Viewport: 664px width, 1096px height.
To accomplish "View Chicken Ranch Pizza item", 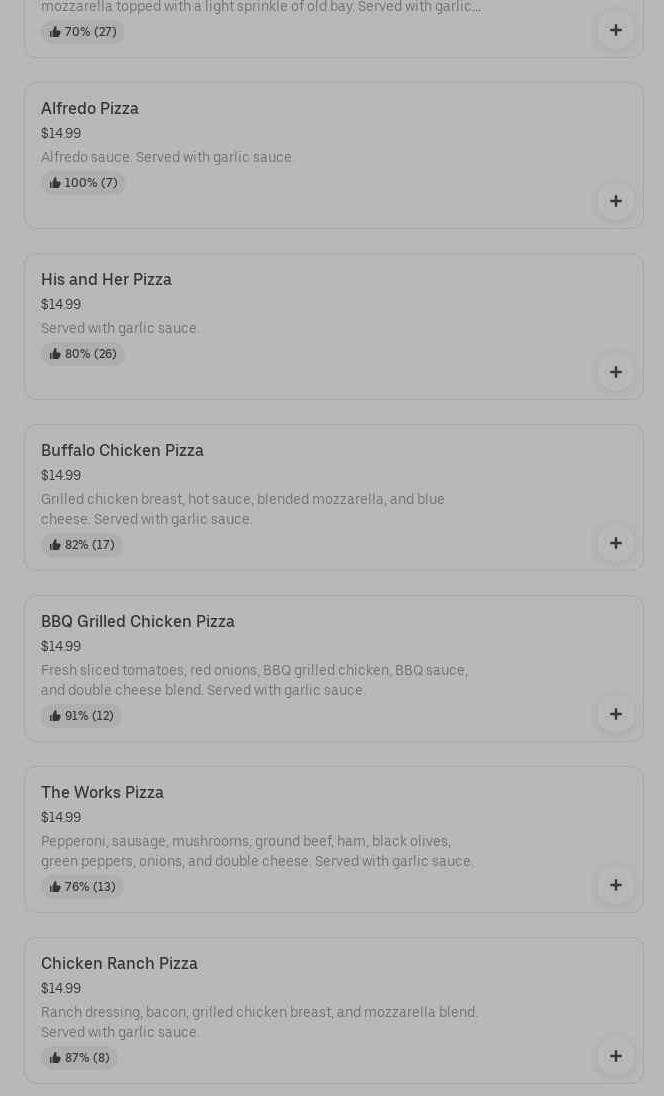I will point(119,963).
